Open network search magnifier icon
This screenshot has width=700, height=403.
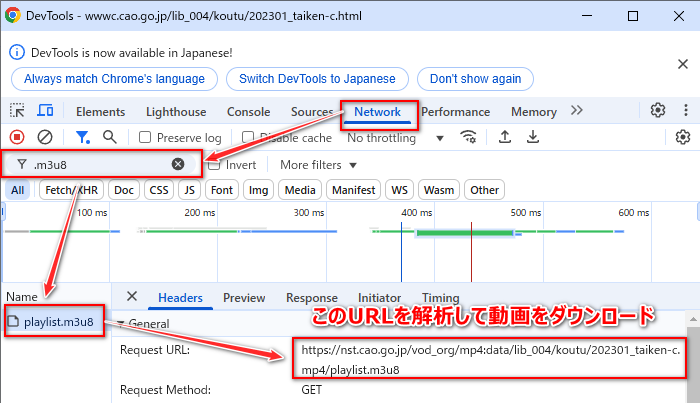(110, 137)
